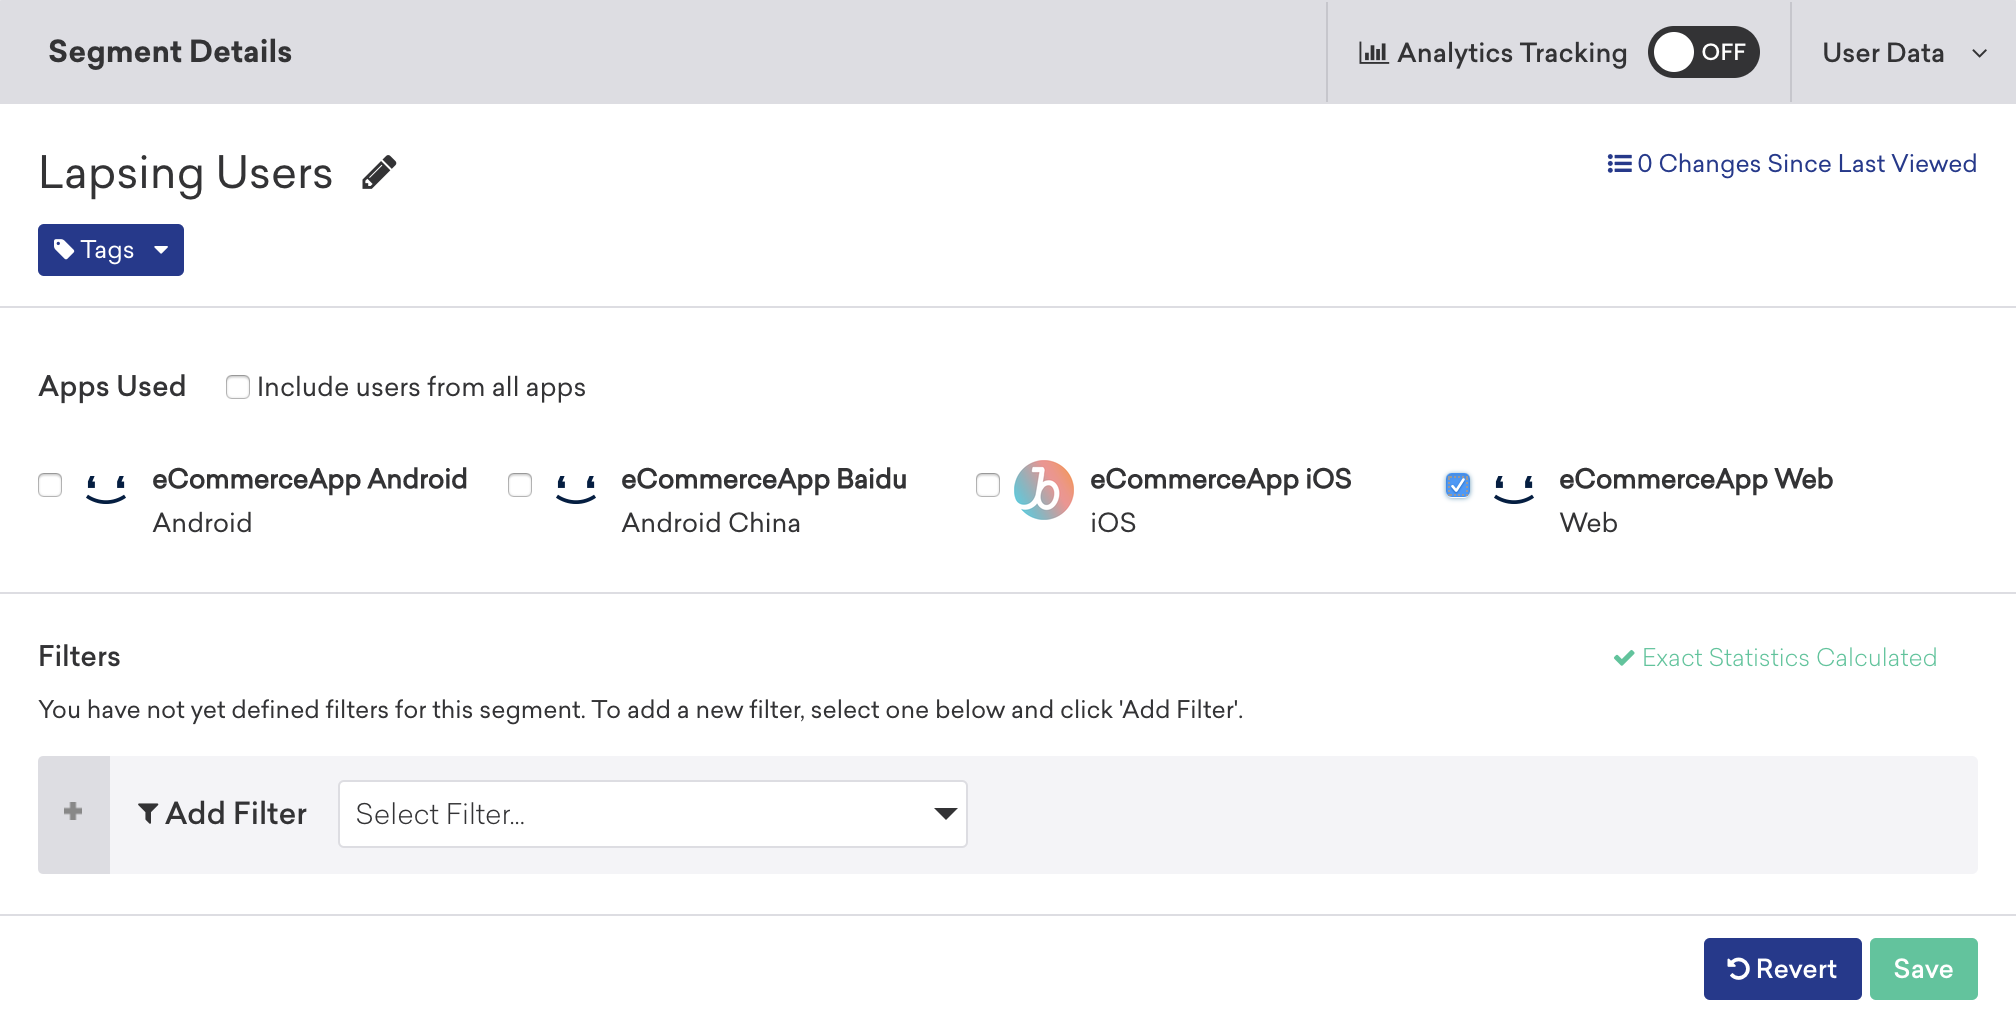This screenshot has height=1036, width=2016.
Task: Click the eCommerceApp Web smiley icon
Action: click(1514, 489)
